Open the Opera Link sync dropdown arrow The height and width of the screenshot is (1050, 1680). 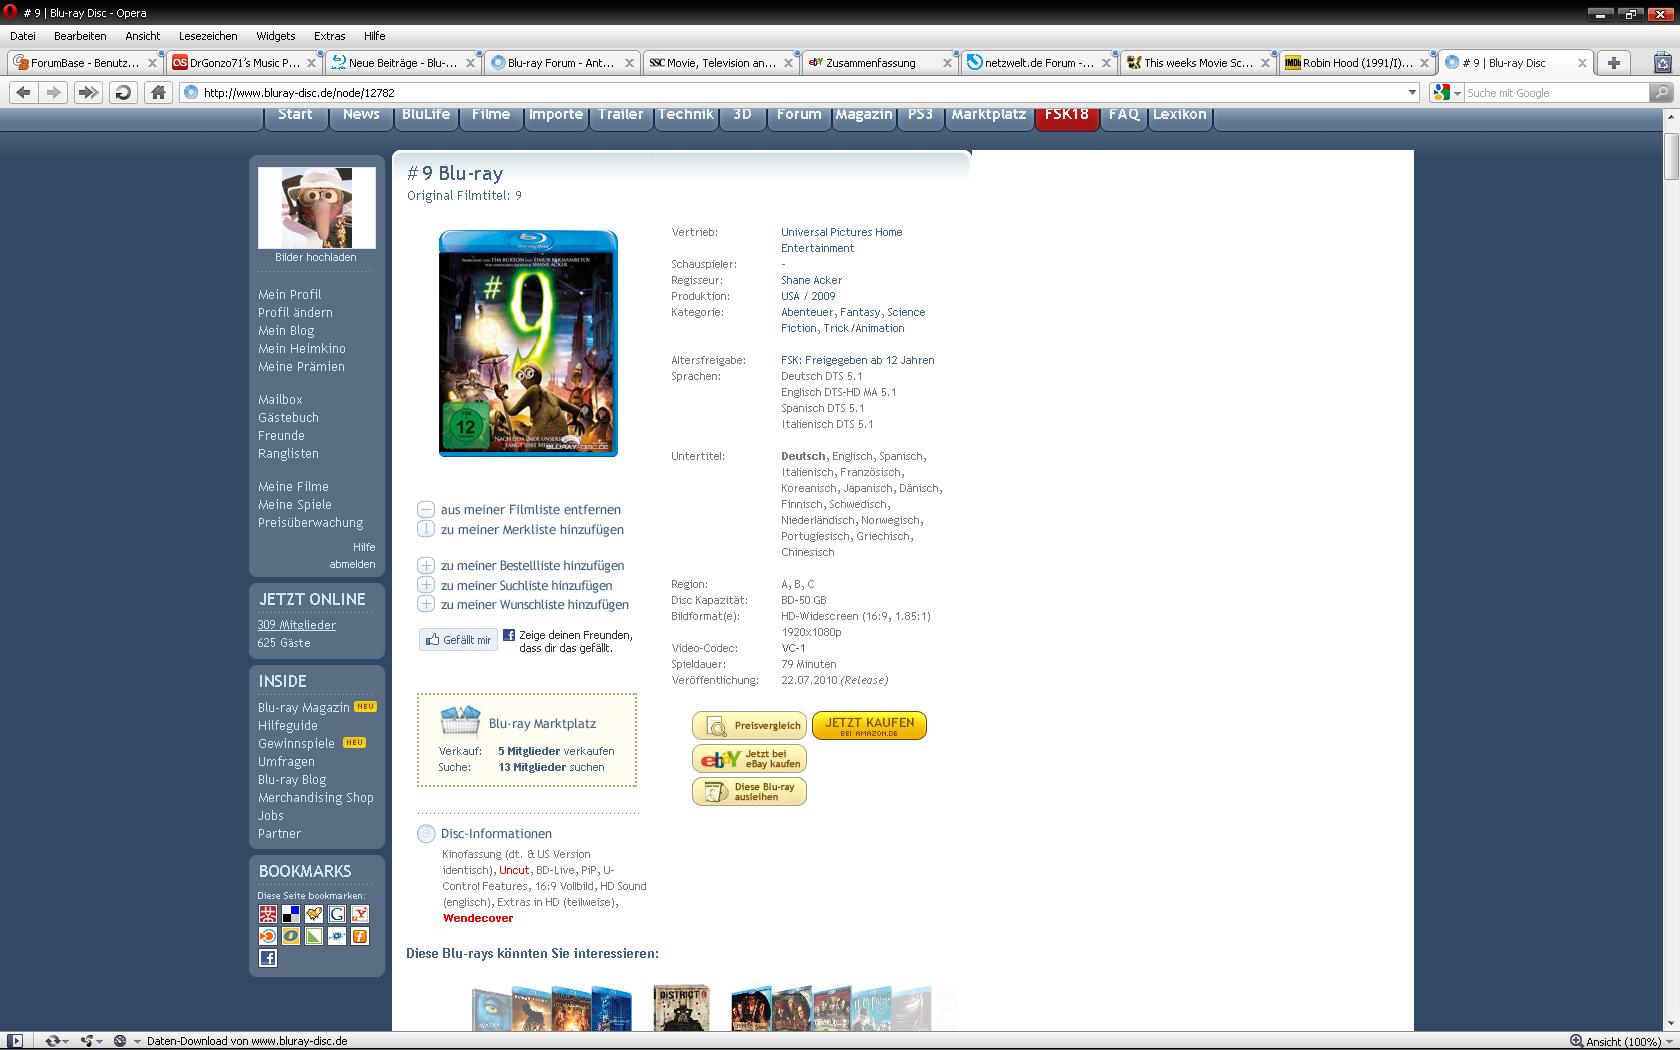click(x=65, y=1042)
